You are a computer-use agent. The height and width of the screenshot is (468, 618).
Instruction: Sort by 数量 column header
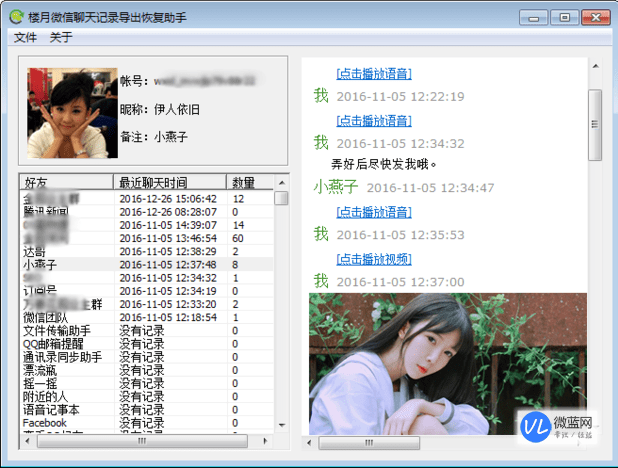(x=250, y=182)
